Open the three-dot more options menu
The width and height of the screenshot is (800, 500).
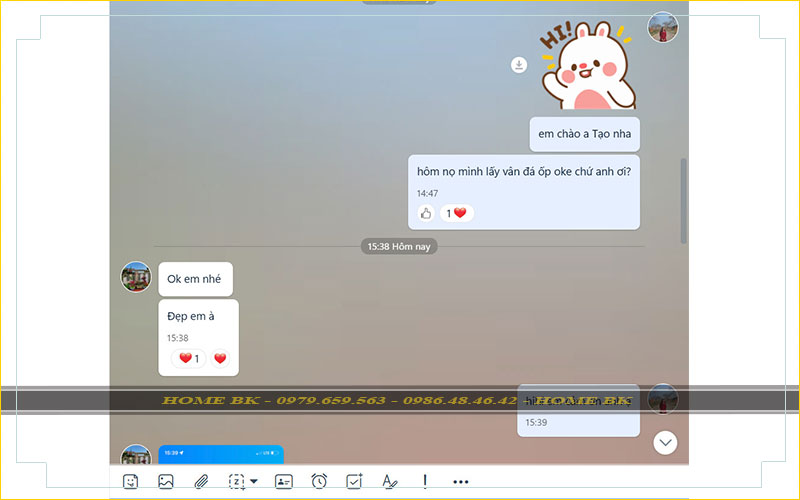460,481
